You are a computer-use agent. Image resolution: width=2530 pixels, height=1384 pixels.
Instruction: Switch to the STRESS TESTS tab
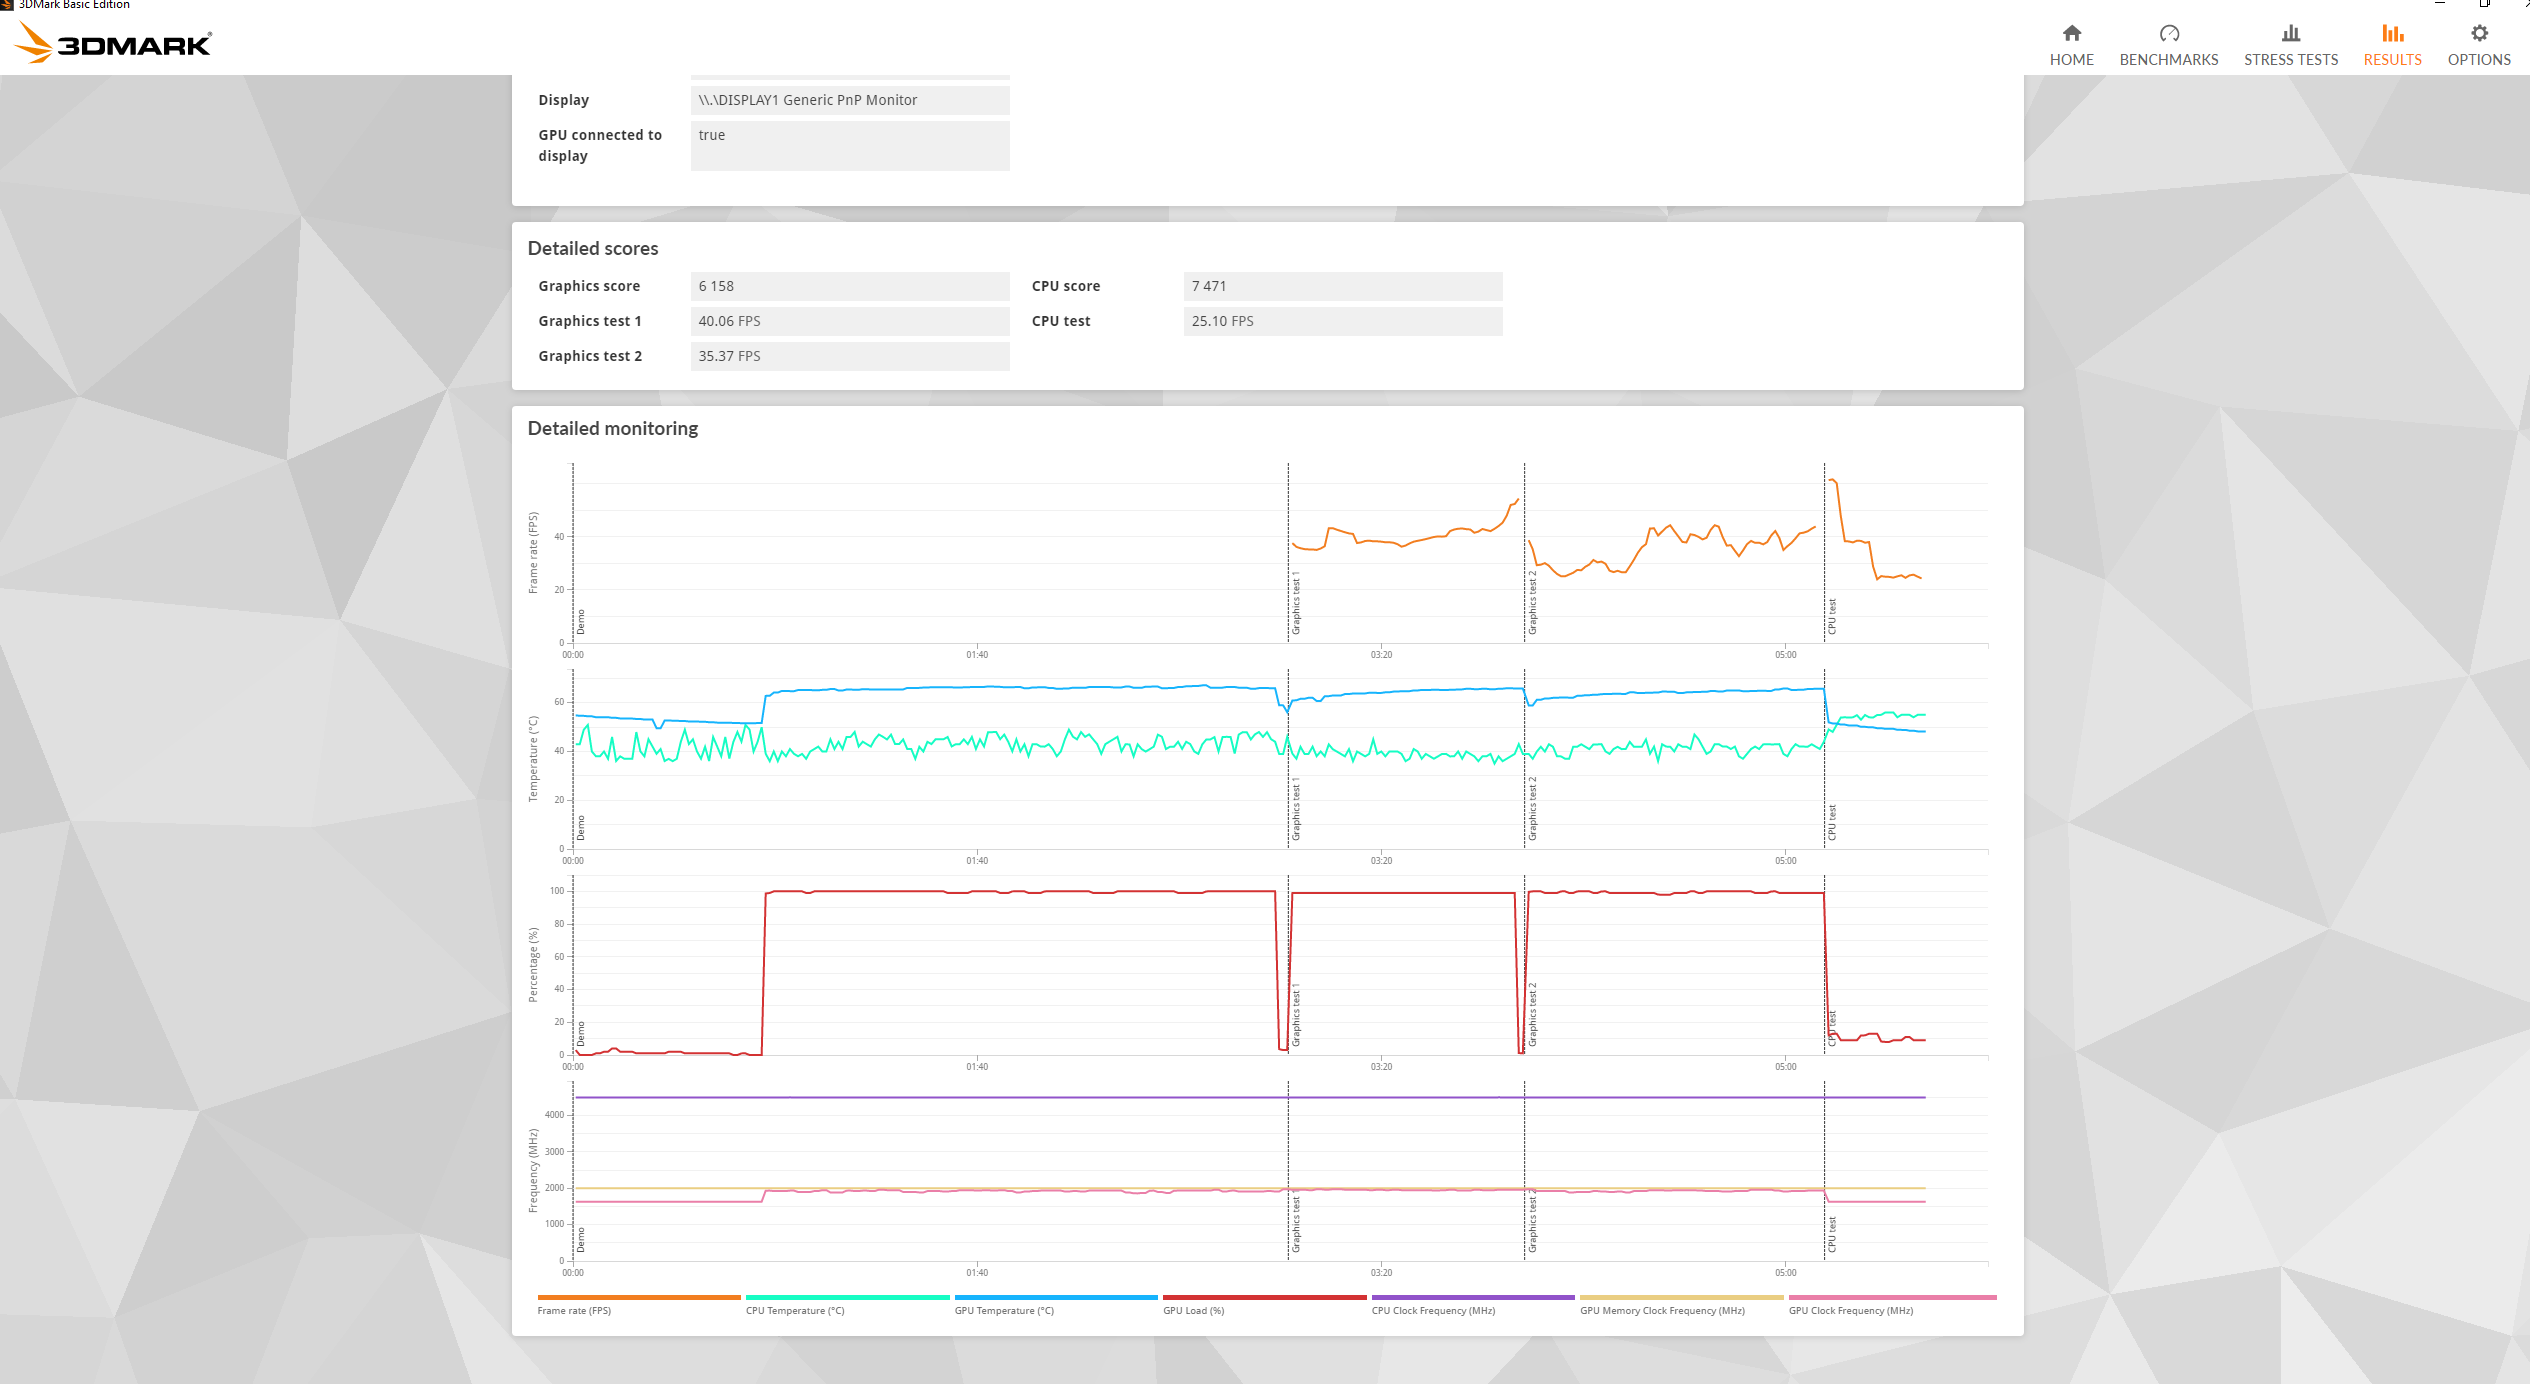[x=2290, y=60]
